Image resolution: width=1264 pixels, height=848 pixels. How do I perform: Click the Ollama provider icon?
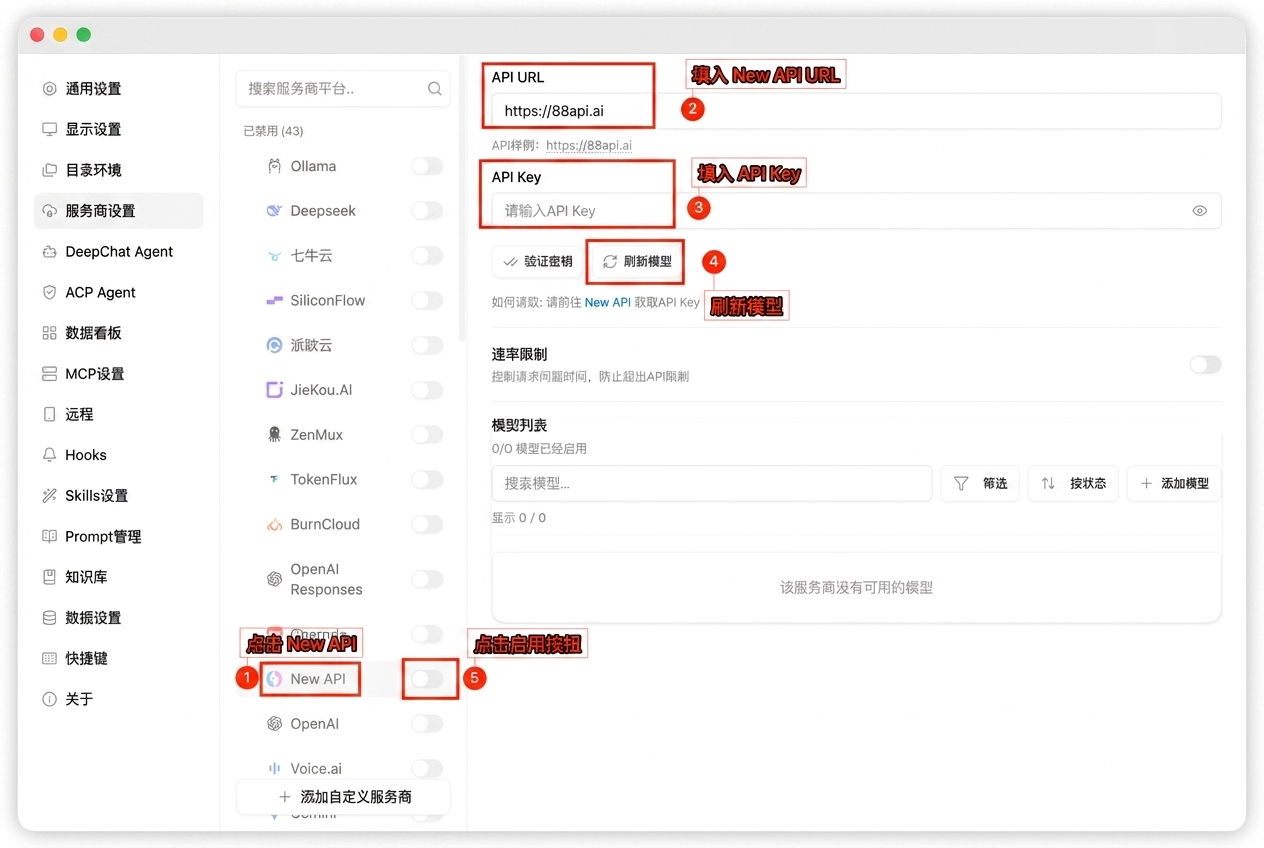pyautogui.click(x=274, y=166)
